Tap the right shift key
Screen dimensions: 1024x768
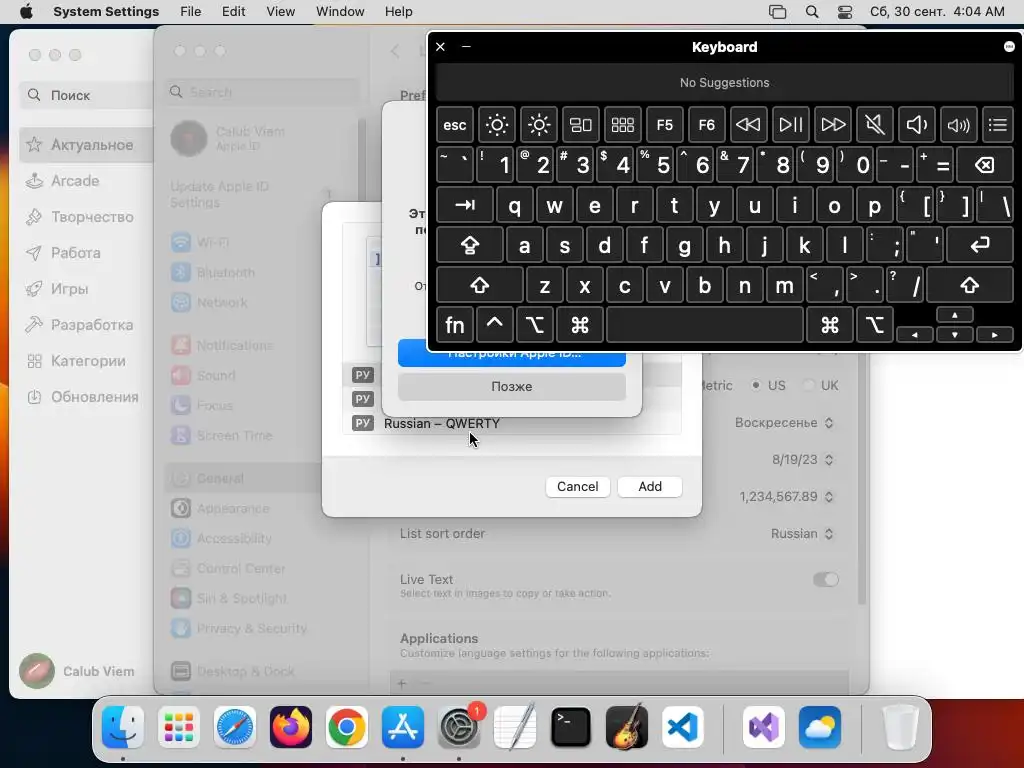[x=970, y=285]
